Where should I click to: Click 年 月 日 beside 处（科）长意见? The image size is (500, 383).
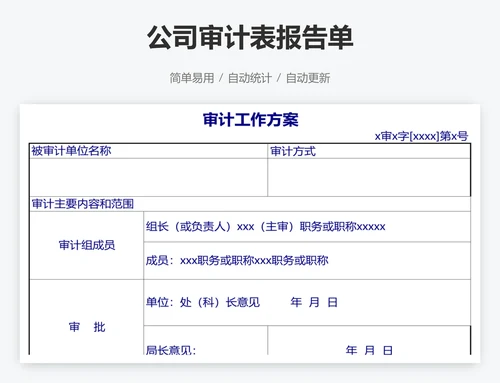coord(314,302)
